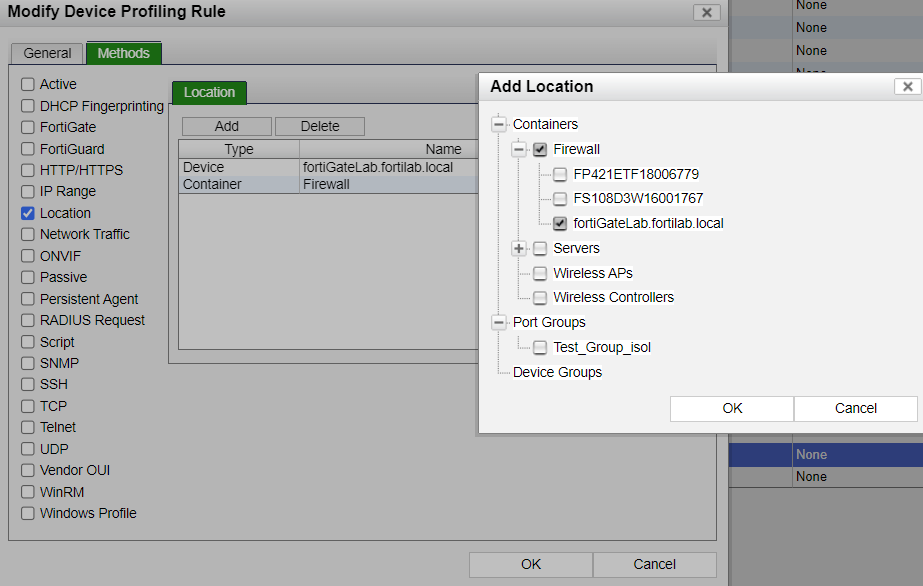Enable the DHCP Fingerprinting method
Image resolution: width=923 pixels, height=586 pixels.
coord(28,106)
